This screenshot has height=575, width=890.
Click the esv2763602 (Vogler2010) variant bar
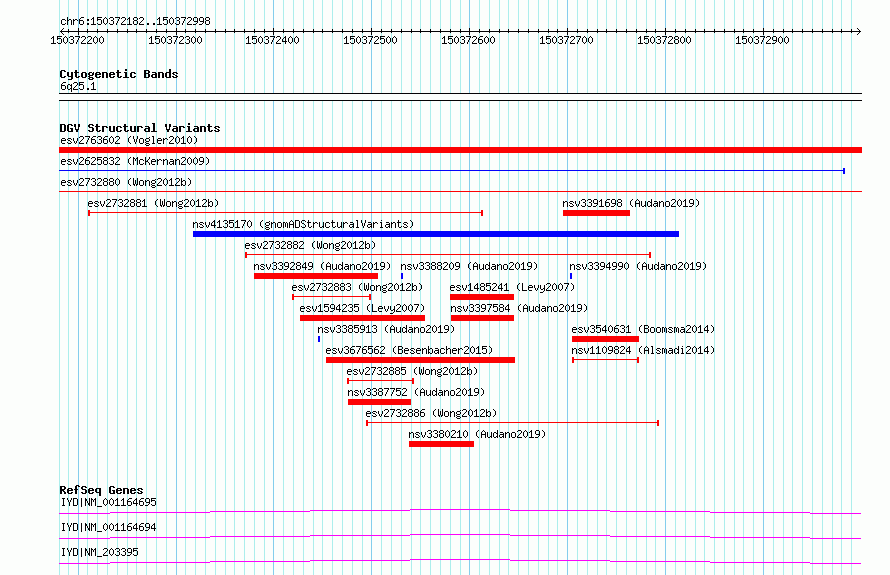[x=460, y=150]
